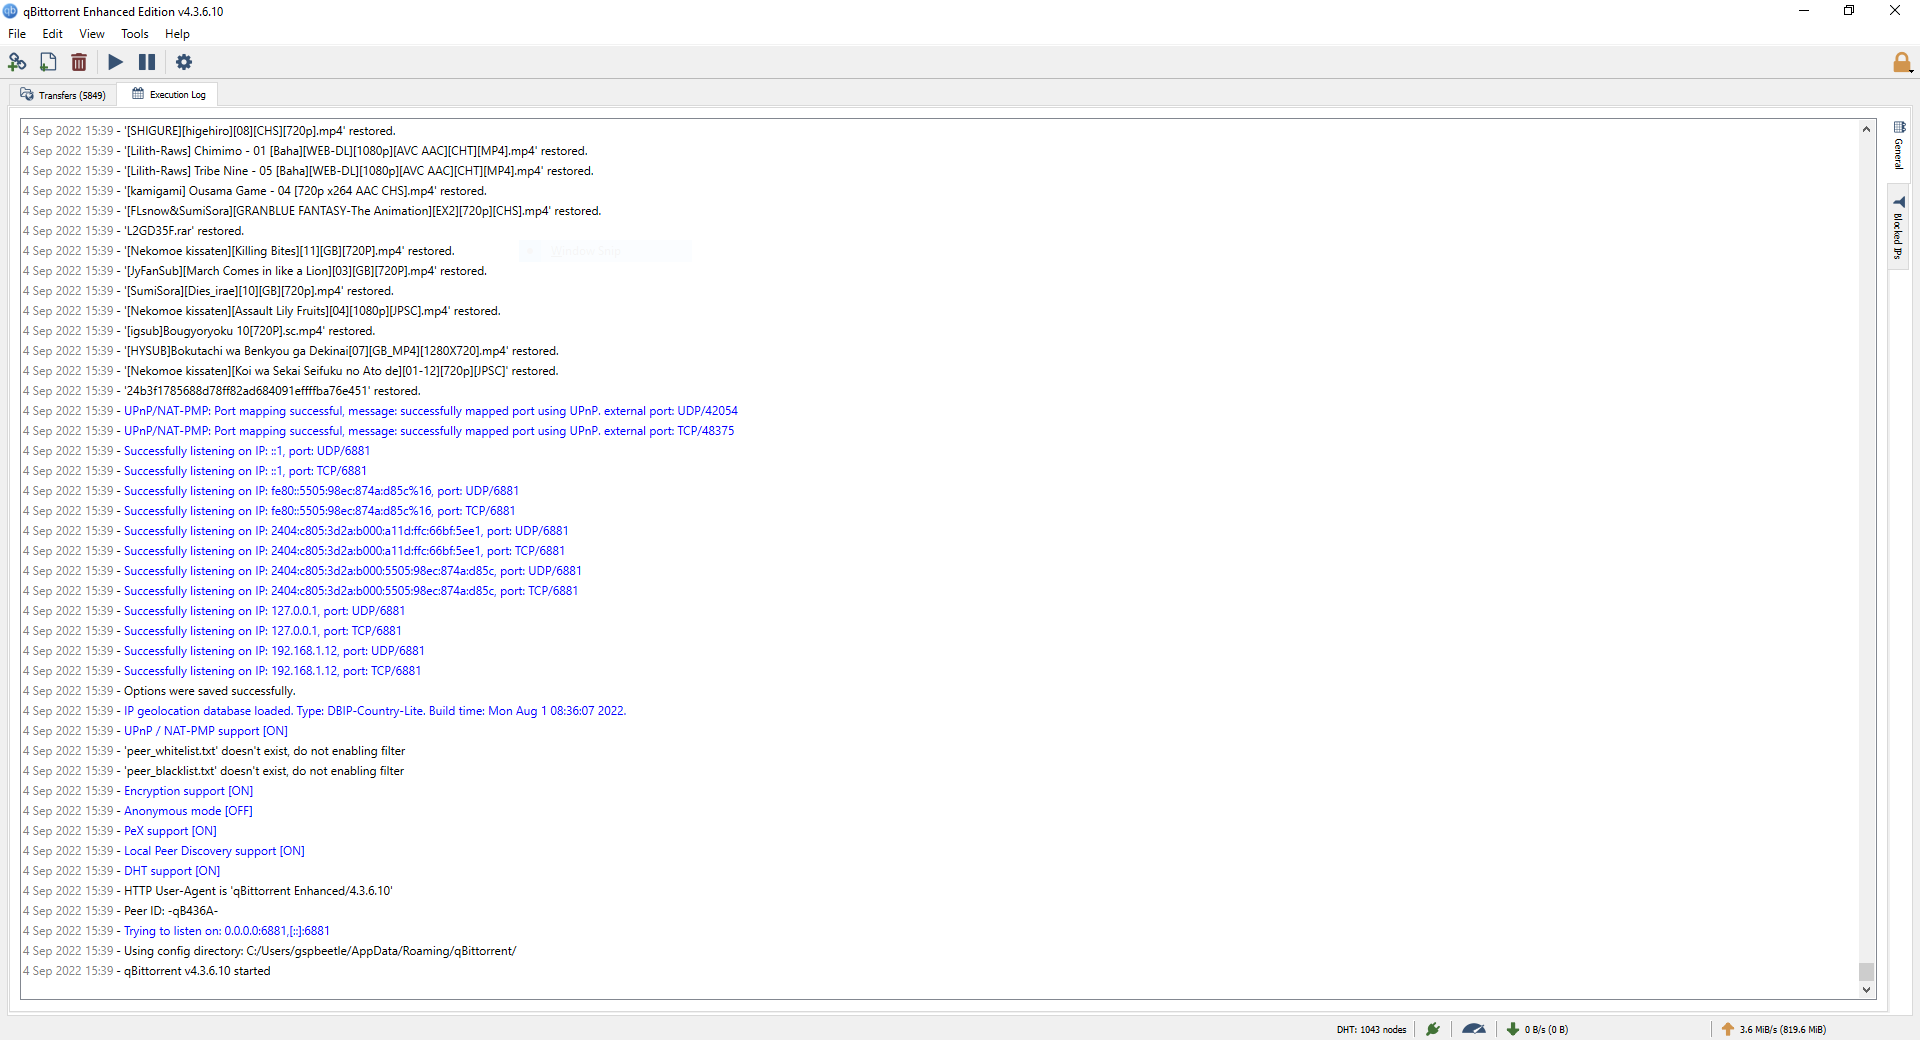Select UPnP mapping external port TCP/48375 line
The height and width of the screenshot is (1040, 1920).
pos(379,431)
